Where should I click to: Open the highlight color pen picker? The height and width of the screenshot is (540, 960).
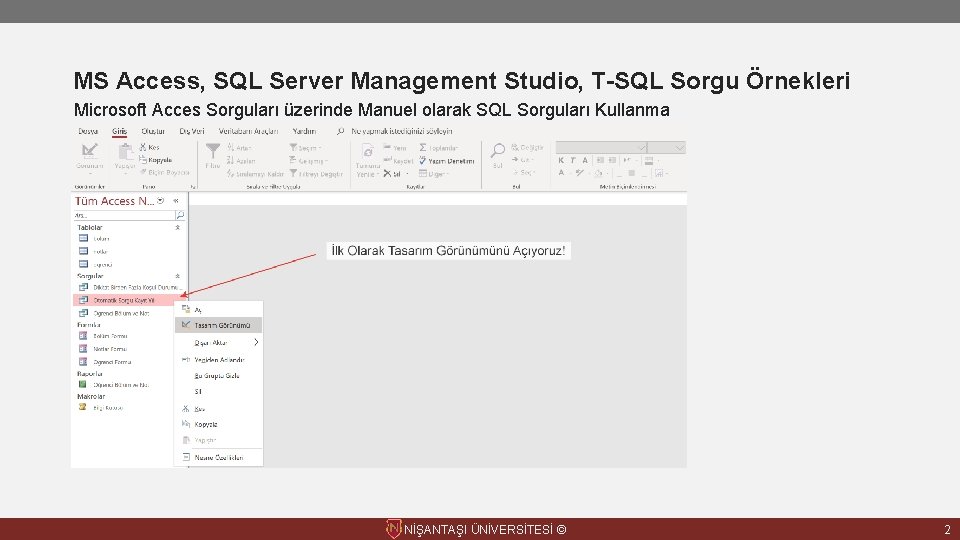coord(580,173)
